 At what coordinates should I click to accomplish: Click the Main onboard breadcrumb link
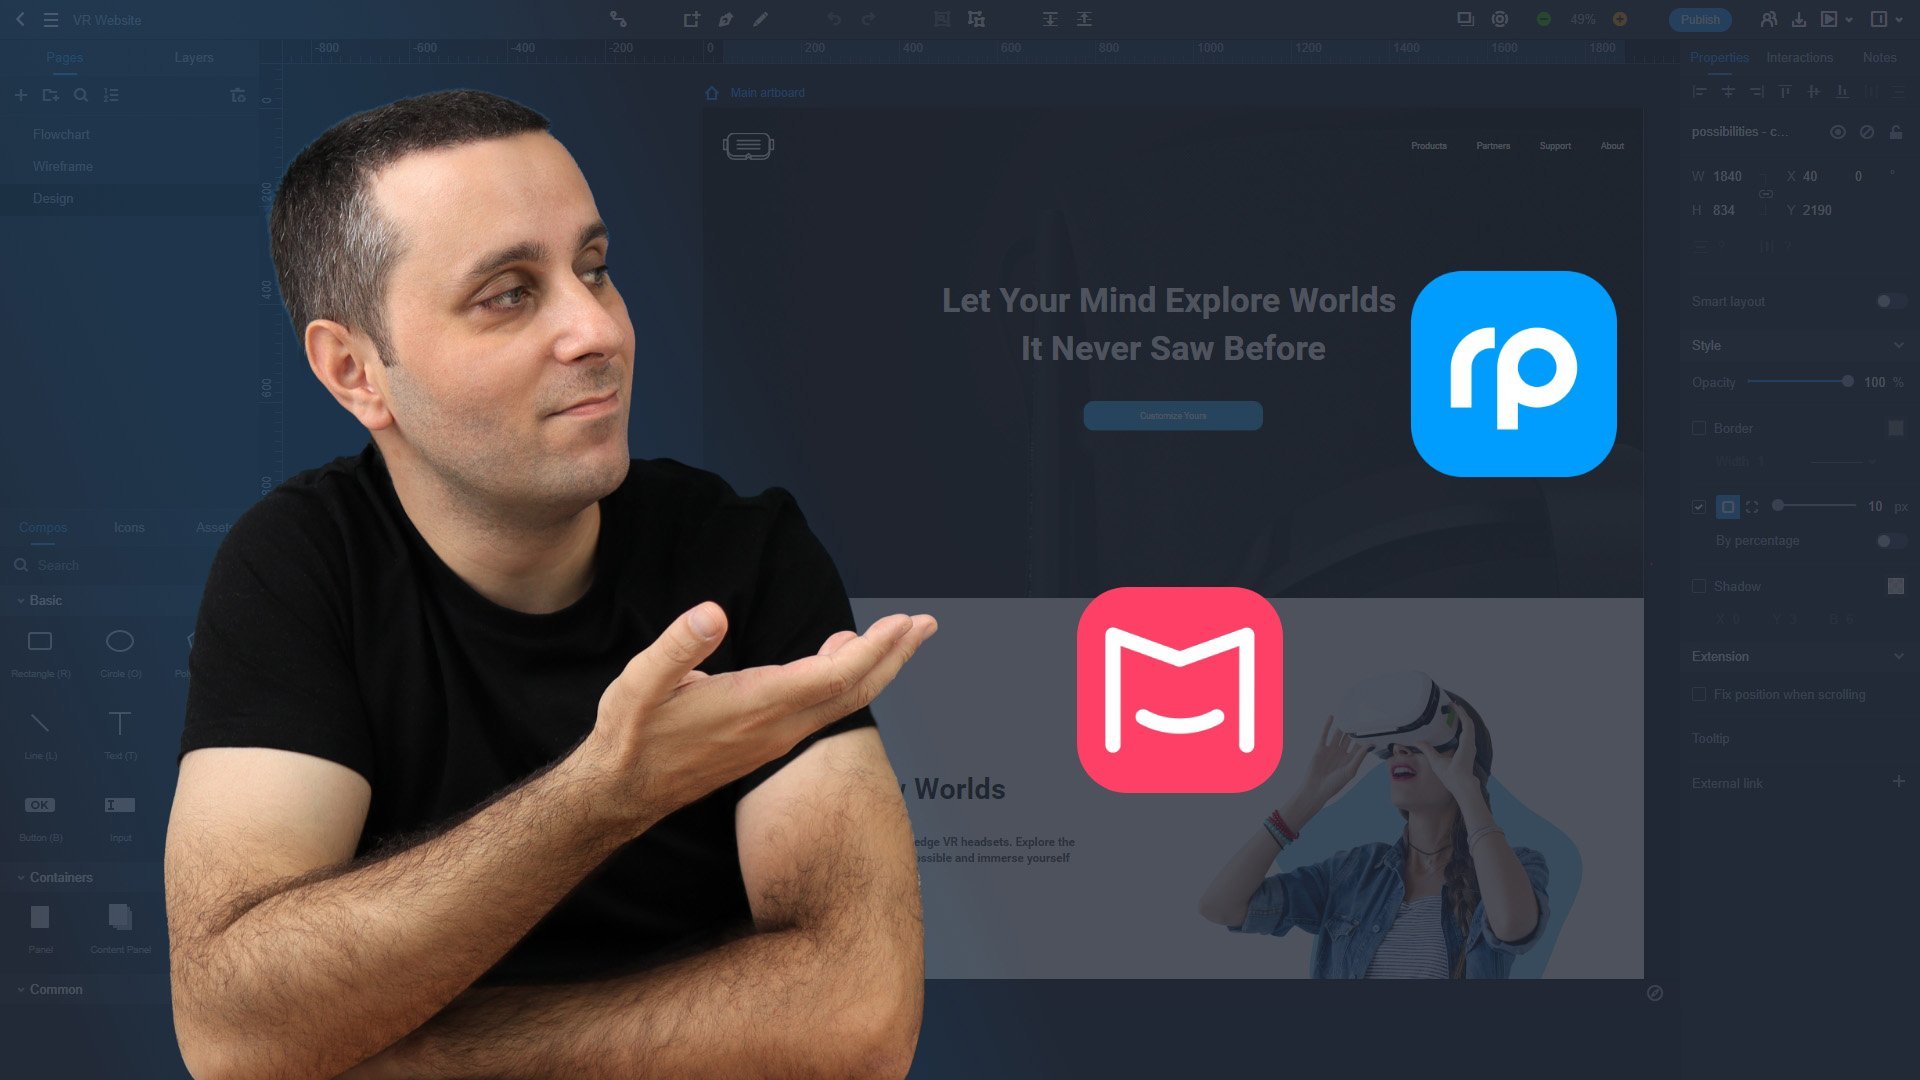tap(767, 92)
